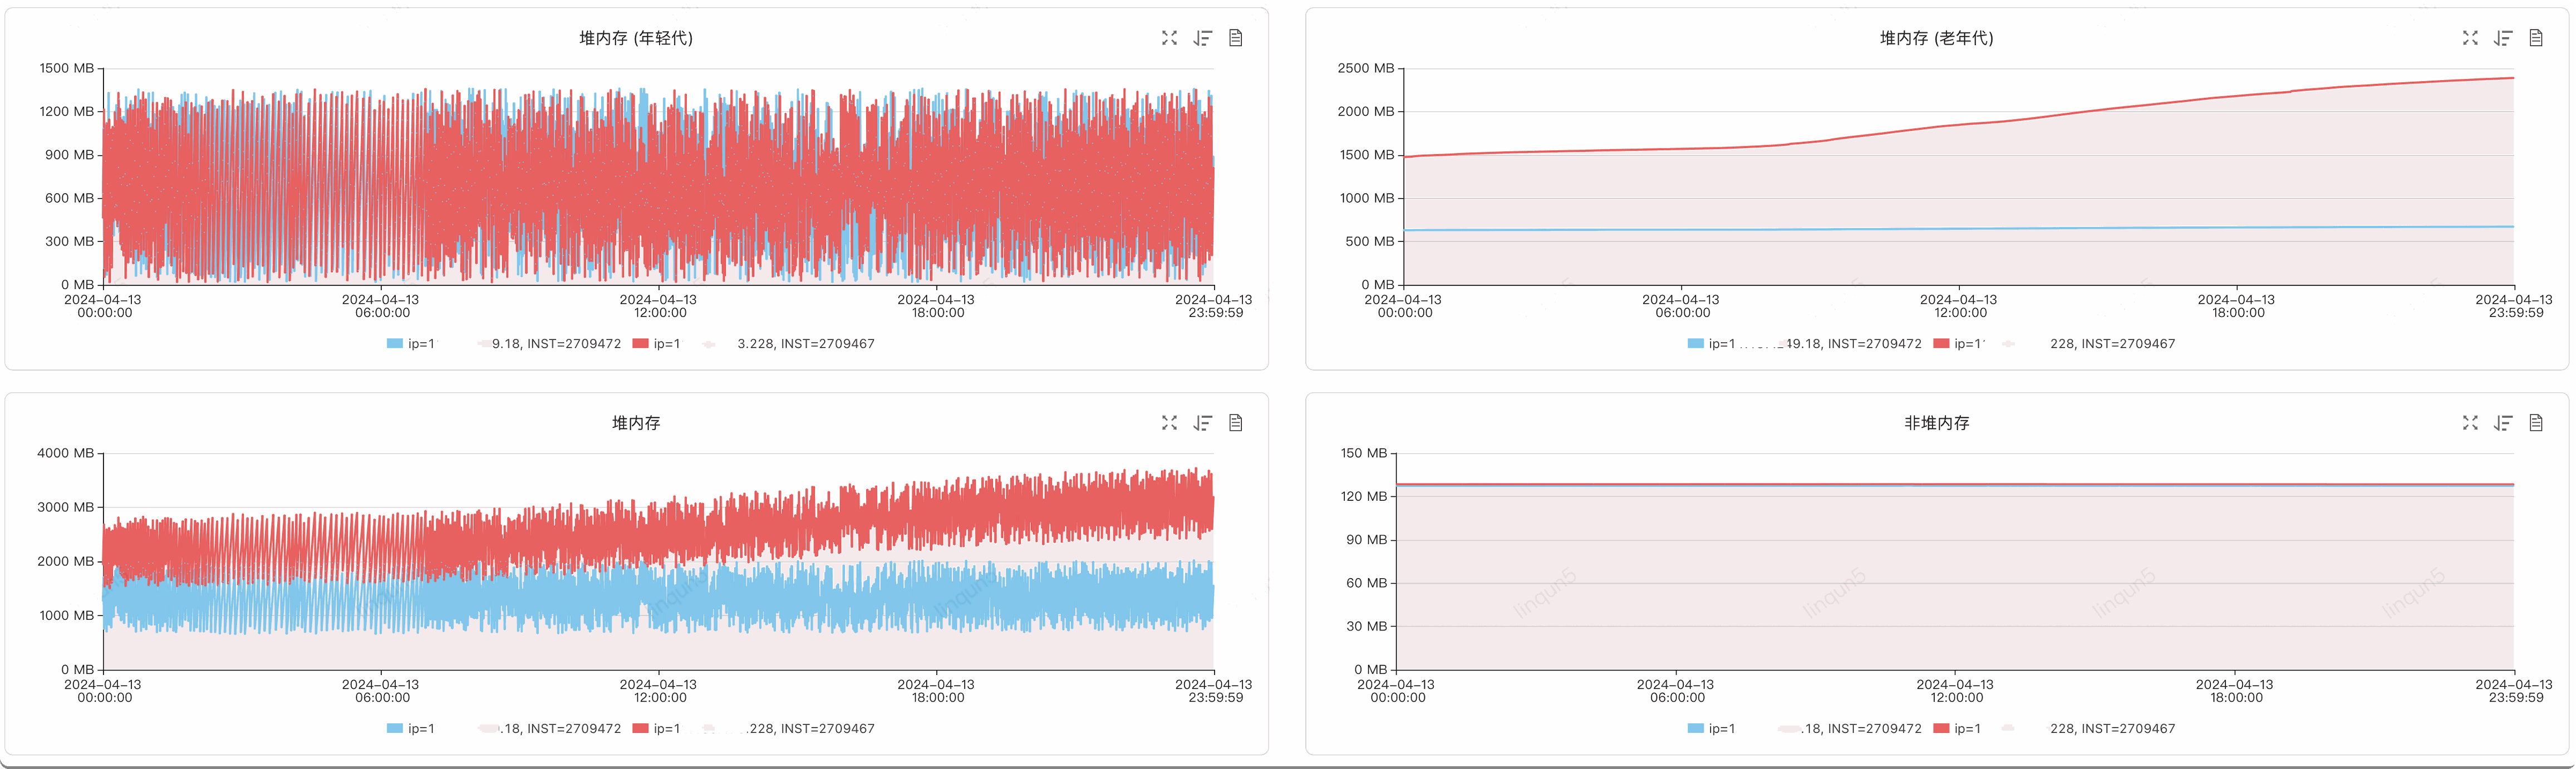Maximize the 非堆内存 chart panel
2576x769 pixels.
click(2470, 423)
